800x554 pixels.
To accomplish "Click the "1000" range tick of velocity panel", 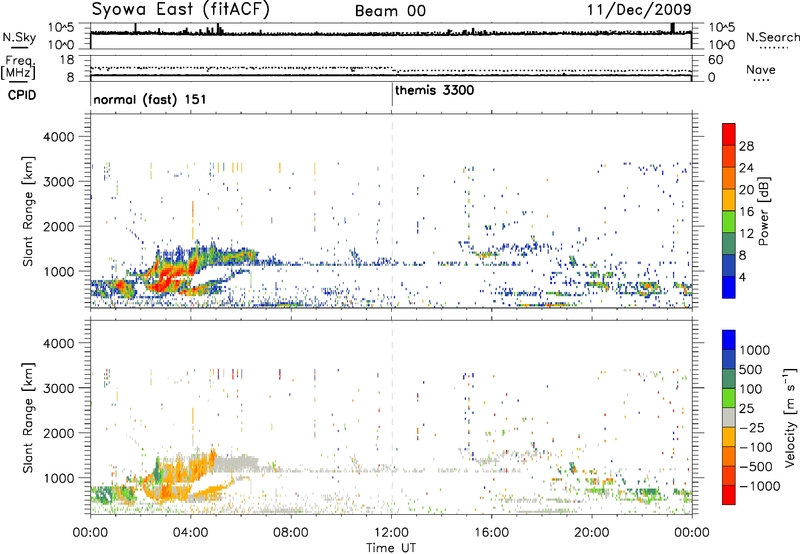I will point(59,477).
